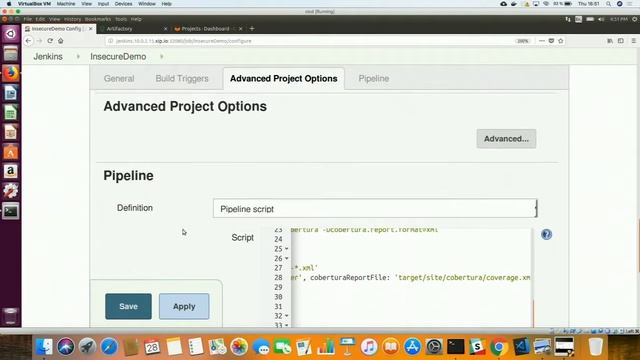
Task: Open System Settings in Ubuntu launcher
Action: coord(11,191)
